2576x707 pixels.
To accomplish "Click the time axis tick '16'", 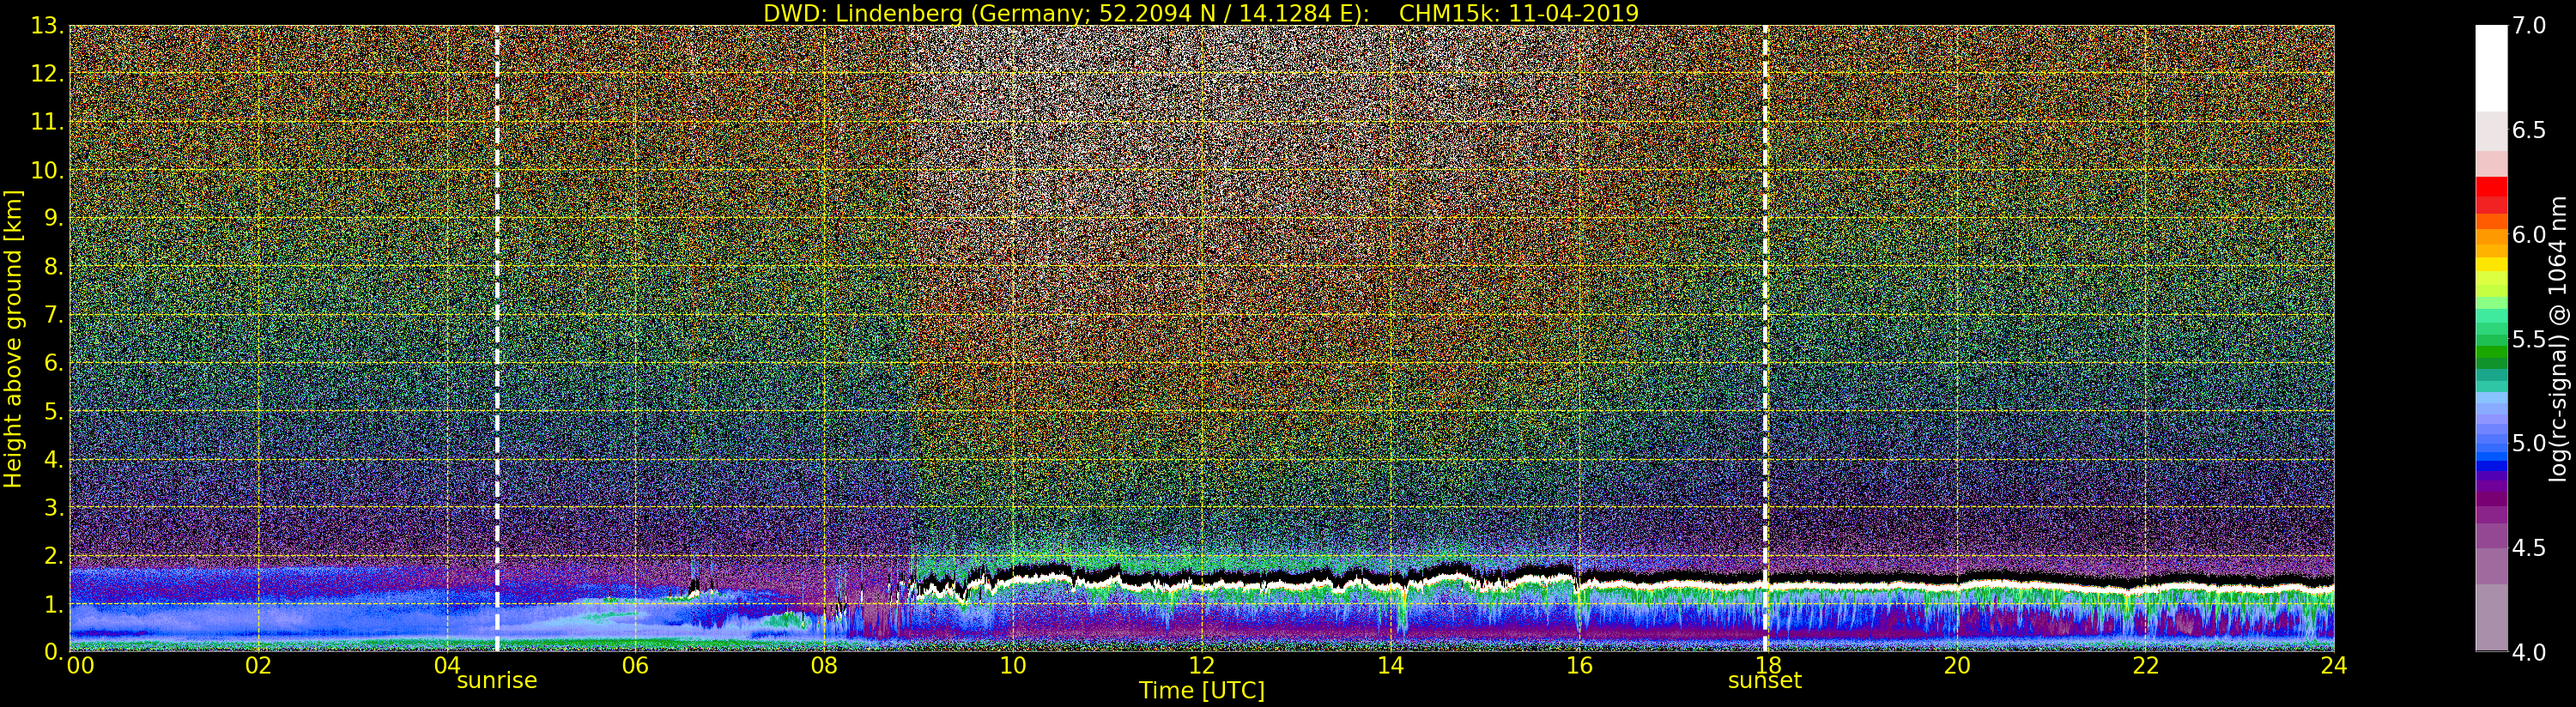I will [1579, 666].
